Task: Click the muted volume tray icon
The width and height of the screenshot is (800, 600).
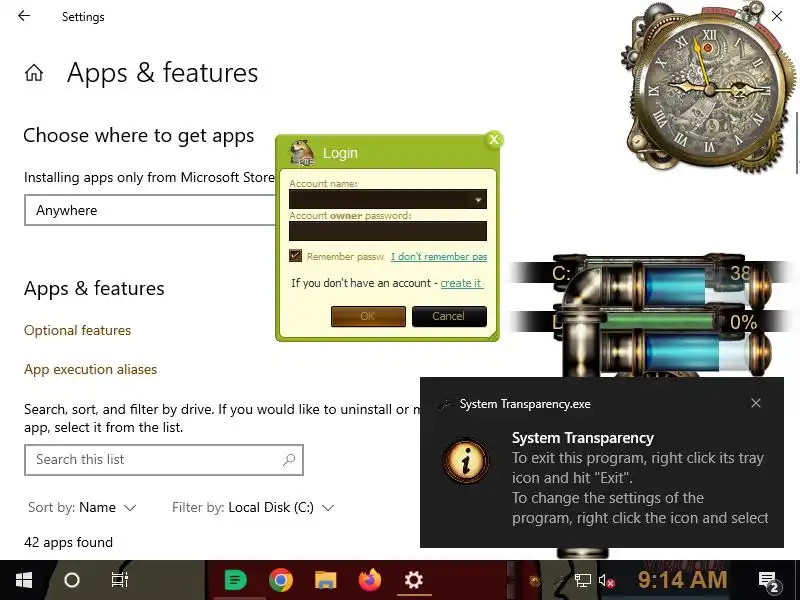Action: click(x=606, y=580)
